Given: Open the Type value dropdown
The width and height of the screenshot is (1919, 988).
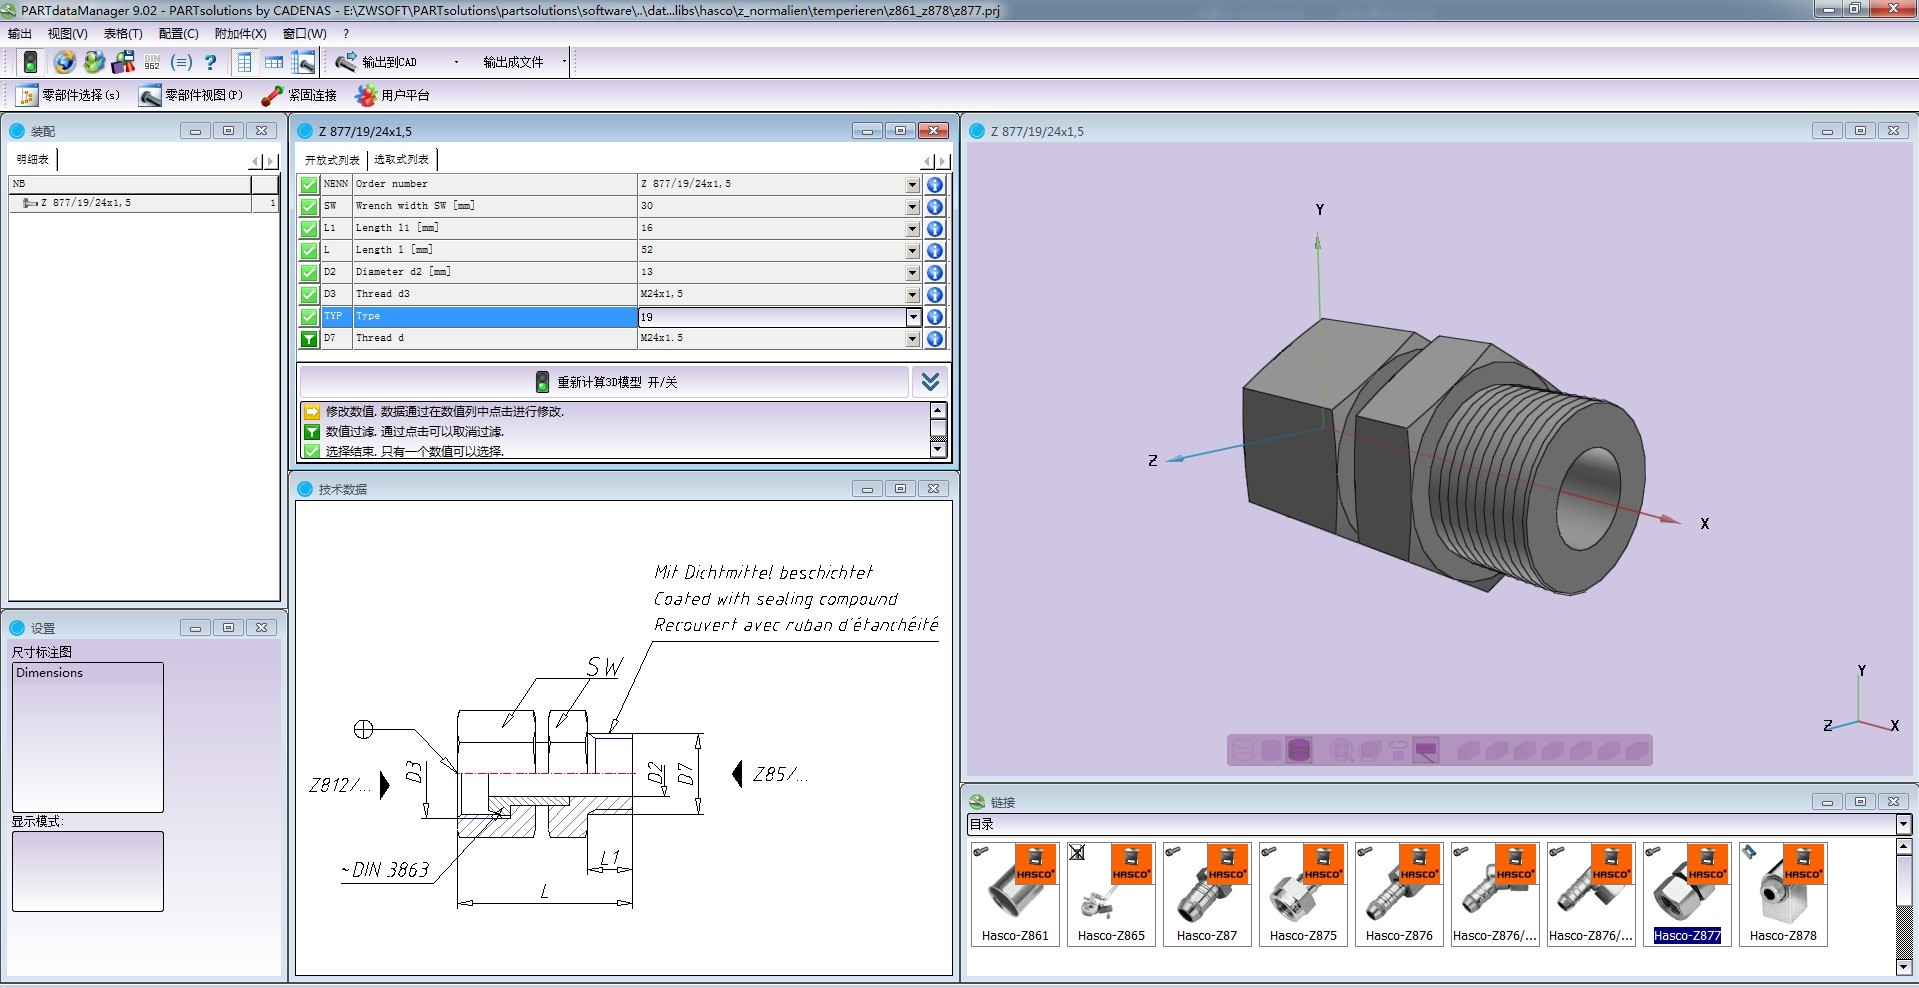Looking at the screenshot, I should (912, 317).
